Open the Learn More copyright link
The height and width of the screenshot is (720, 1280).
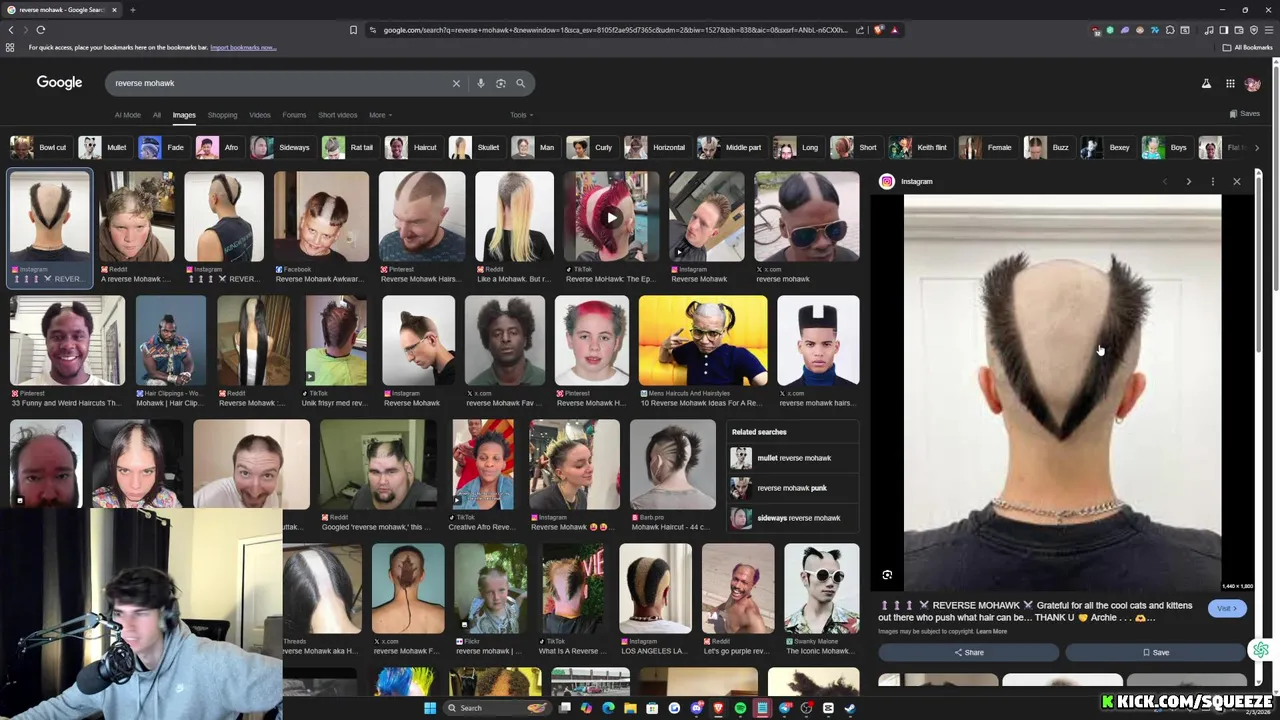(x=991, y=631)
